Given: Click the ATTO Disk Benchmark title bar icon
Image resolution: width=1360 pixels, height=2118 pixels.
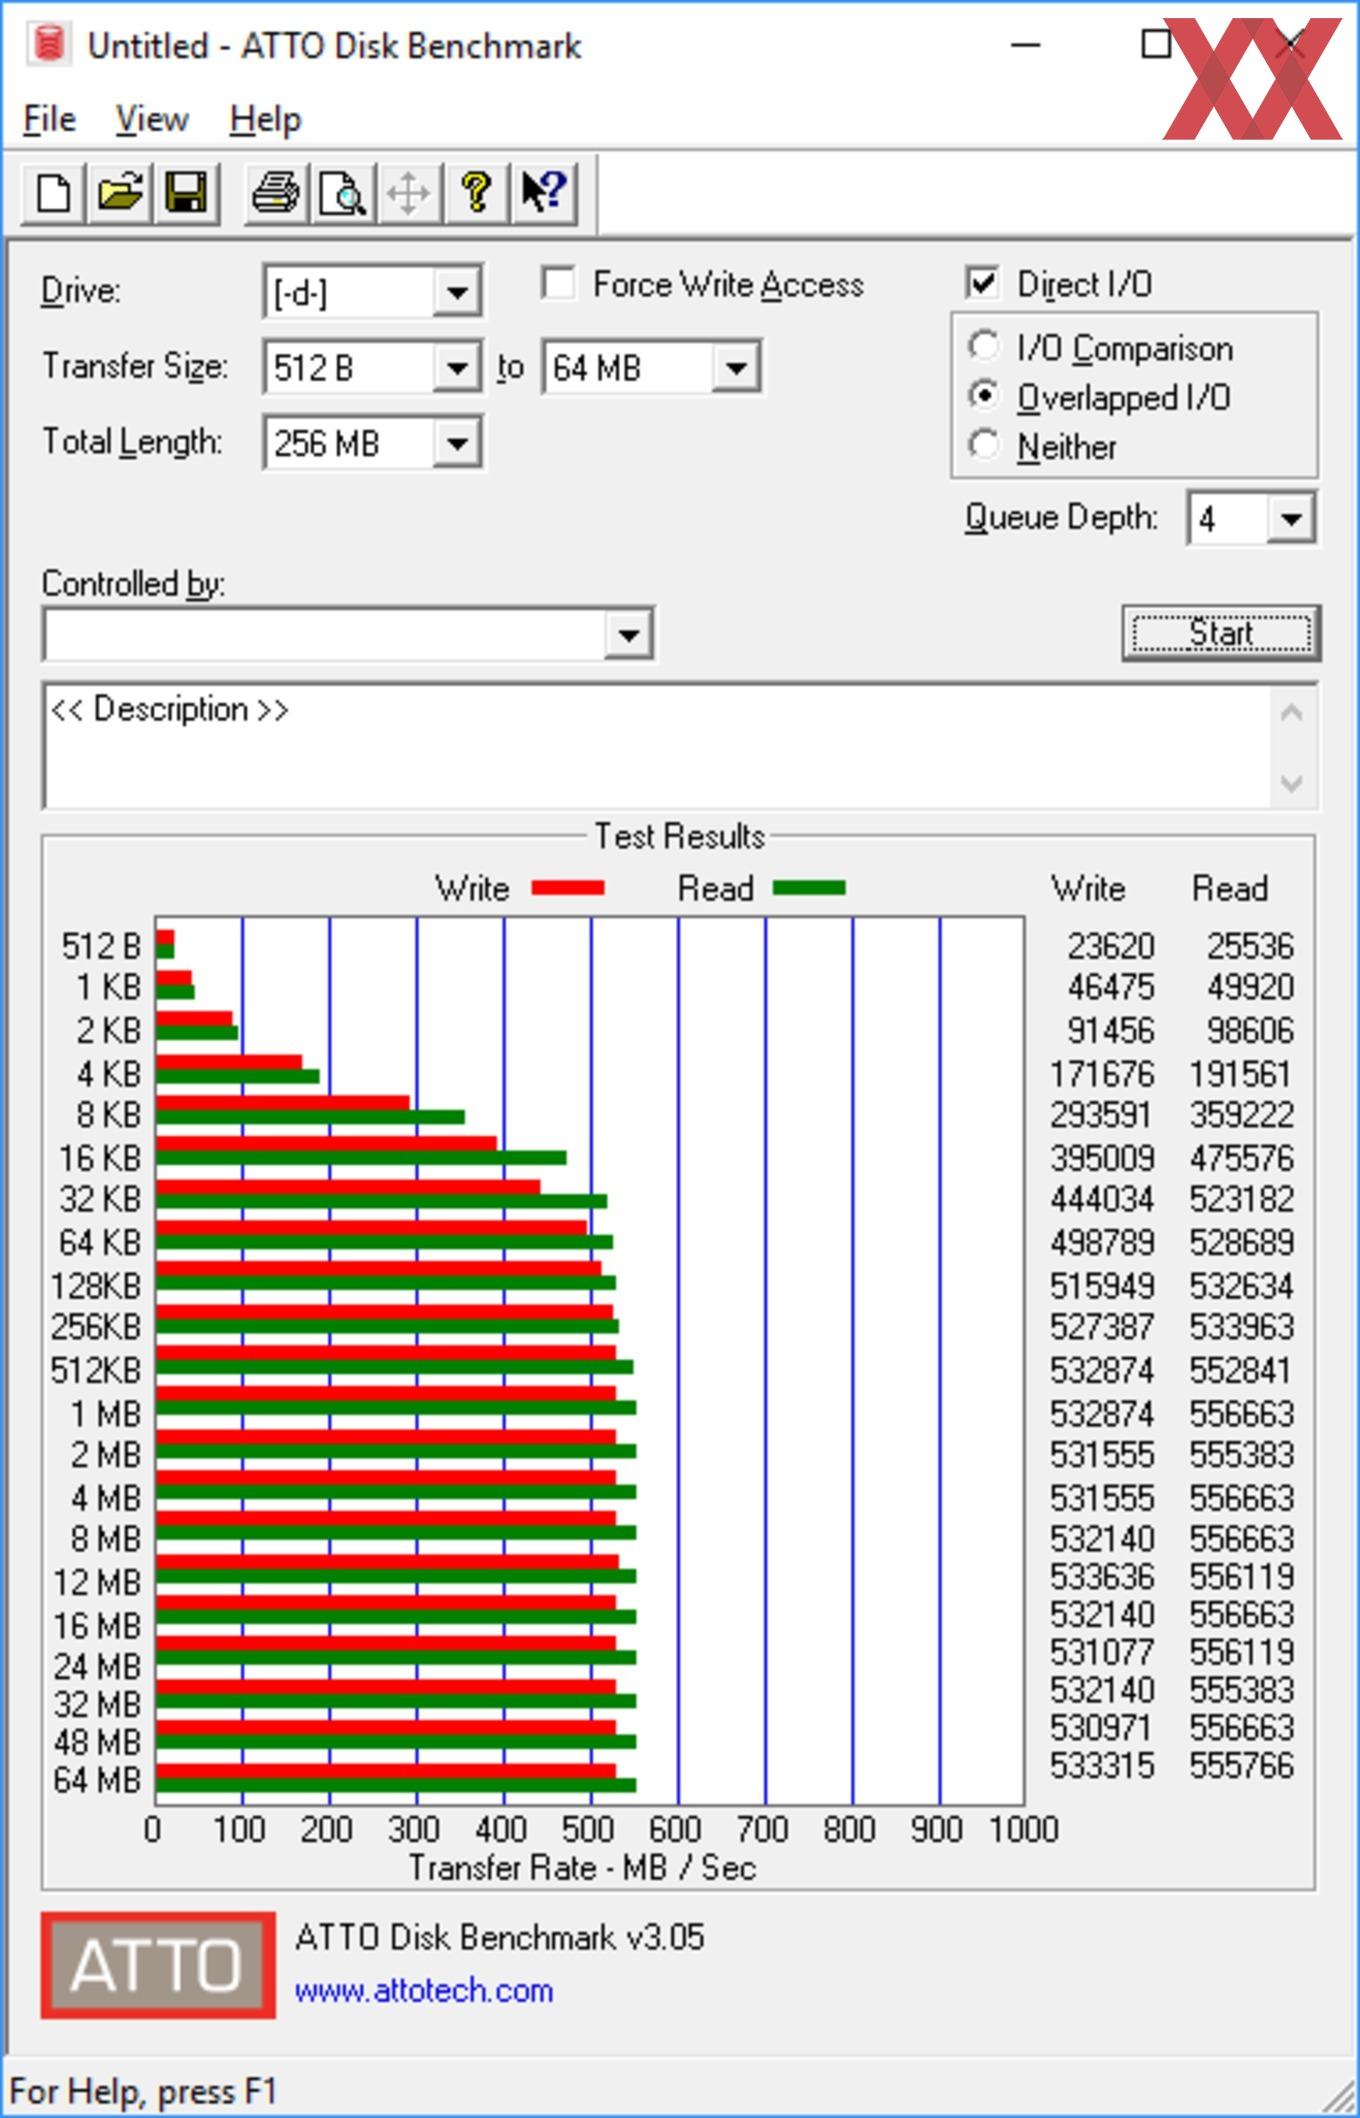Looking at the screenshot, I should [x=48, y=45].
